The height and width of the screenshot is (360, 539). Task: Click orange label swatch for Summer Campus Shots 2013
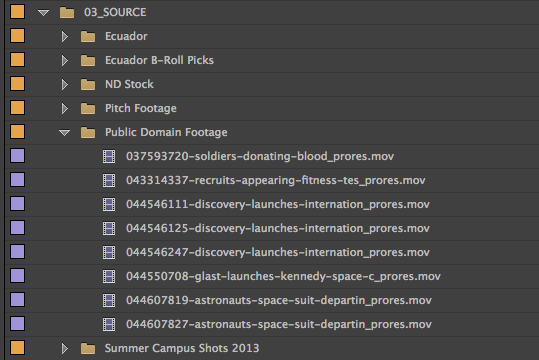18,347
